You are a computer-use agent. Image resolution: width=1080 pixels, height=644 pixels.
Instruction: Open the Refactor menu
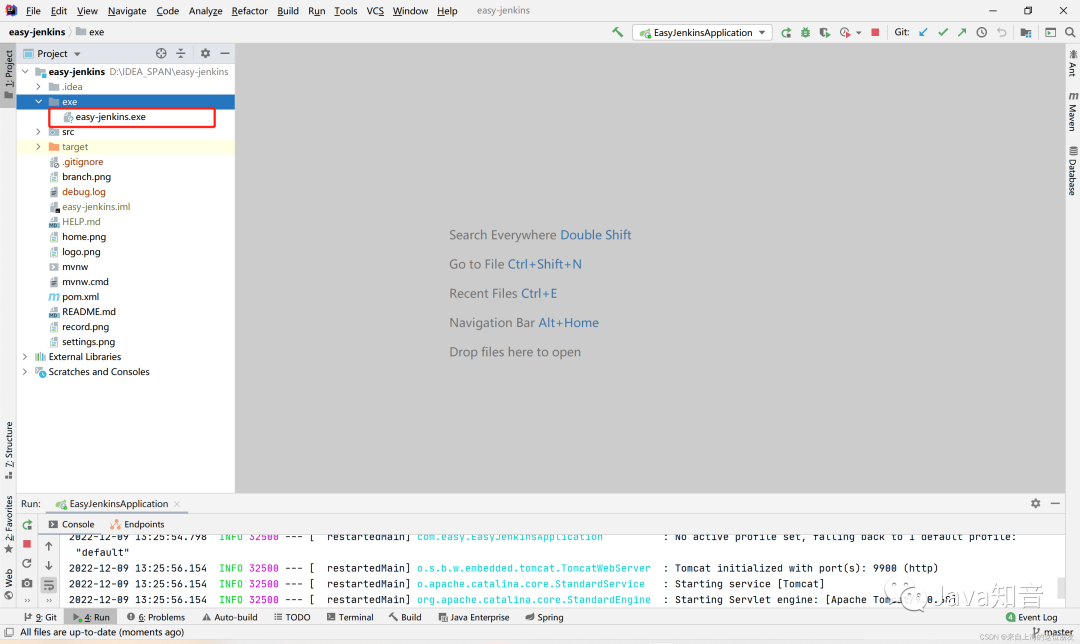click(x=249, y=11)
